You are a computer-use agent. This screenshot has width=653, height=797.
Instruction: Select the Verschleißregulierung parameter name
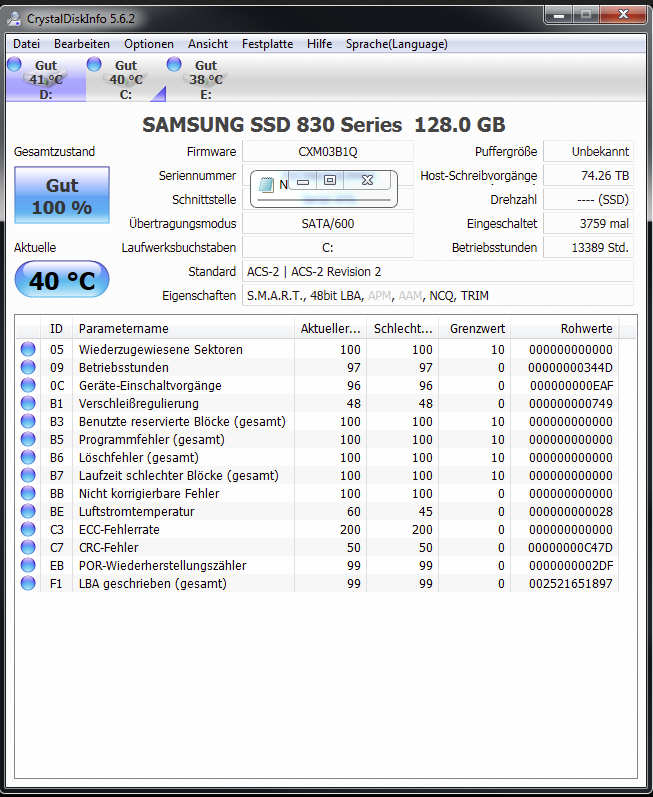[x=139, y=404]
